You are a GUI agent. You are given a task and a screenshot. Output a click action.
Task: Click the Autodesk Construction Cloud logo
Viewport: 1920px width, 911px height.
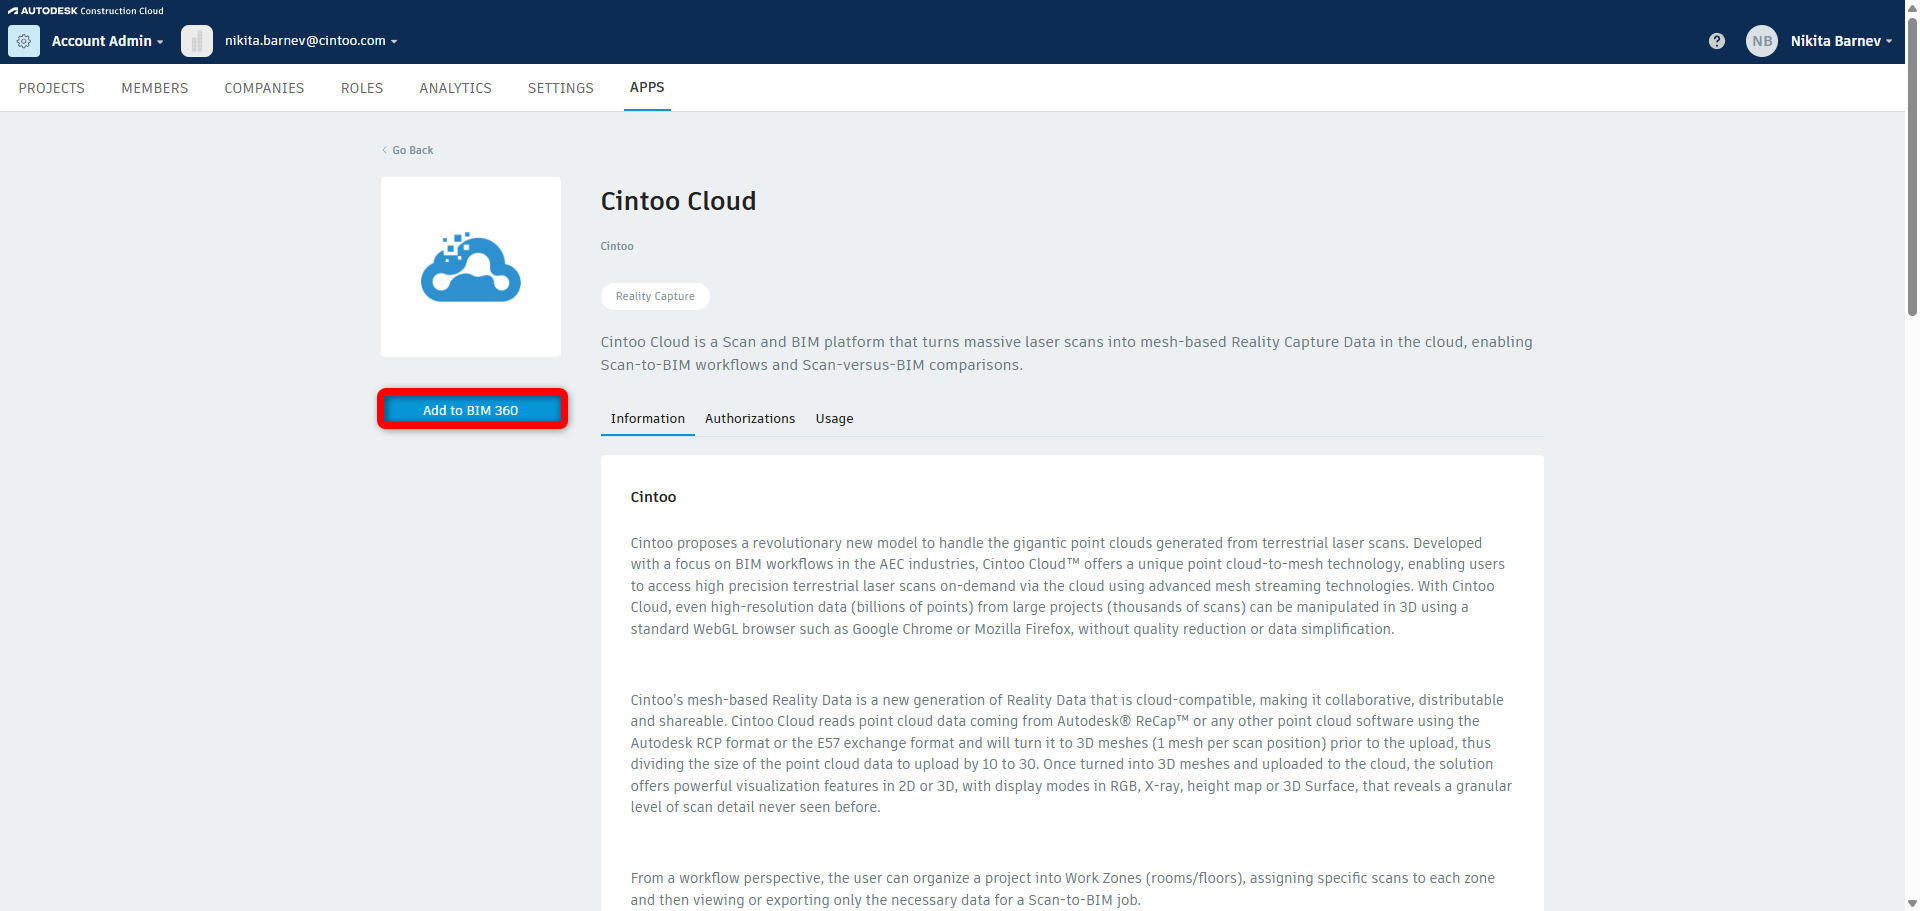[x=86, y=11]
